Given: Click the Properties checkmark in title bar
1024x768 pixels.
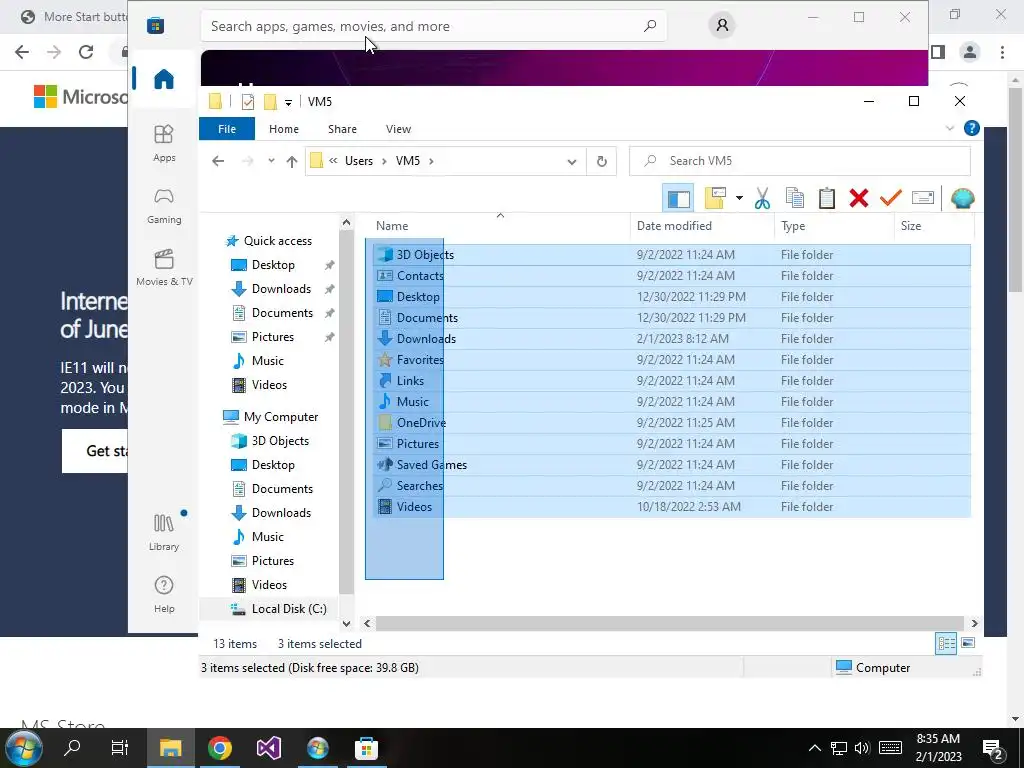Looking at the screenshot, I should [248, 102].
